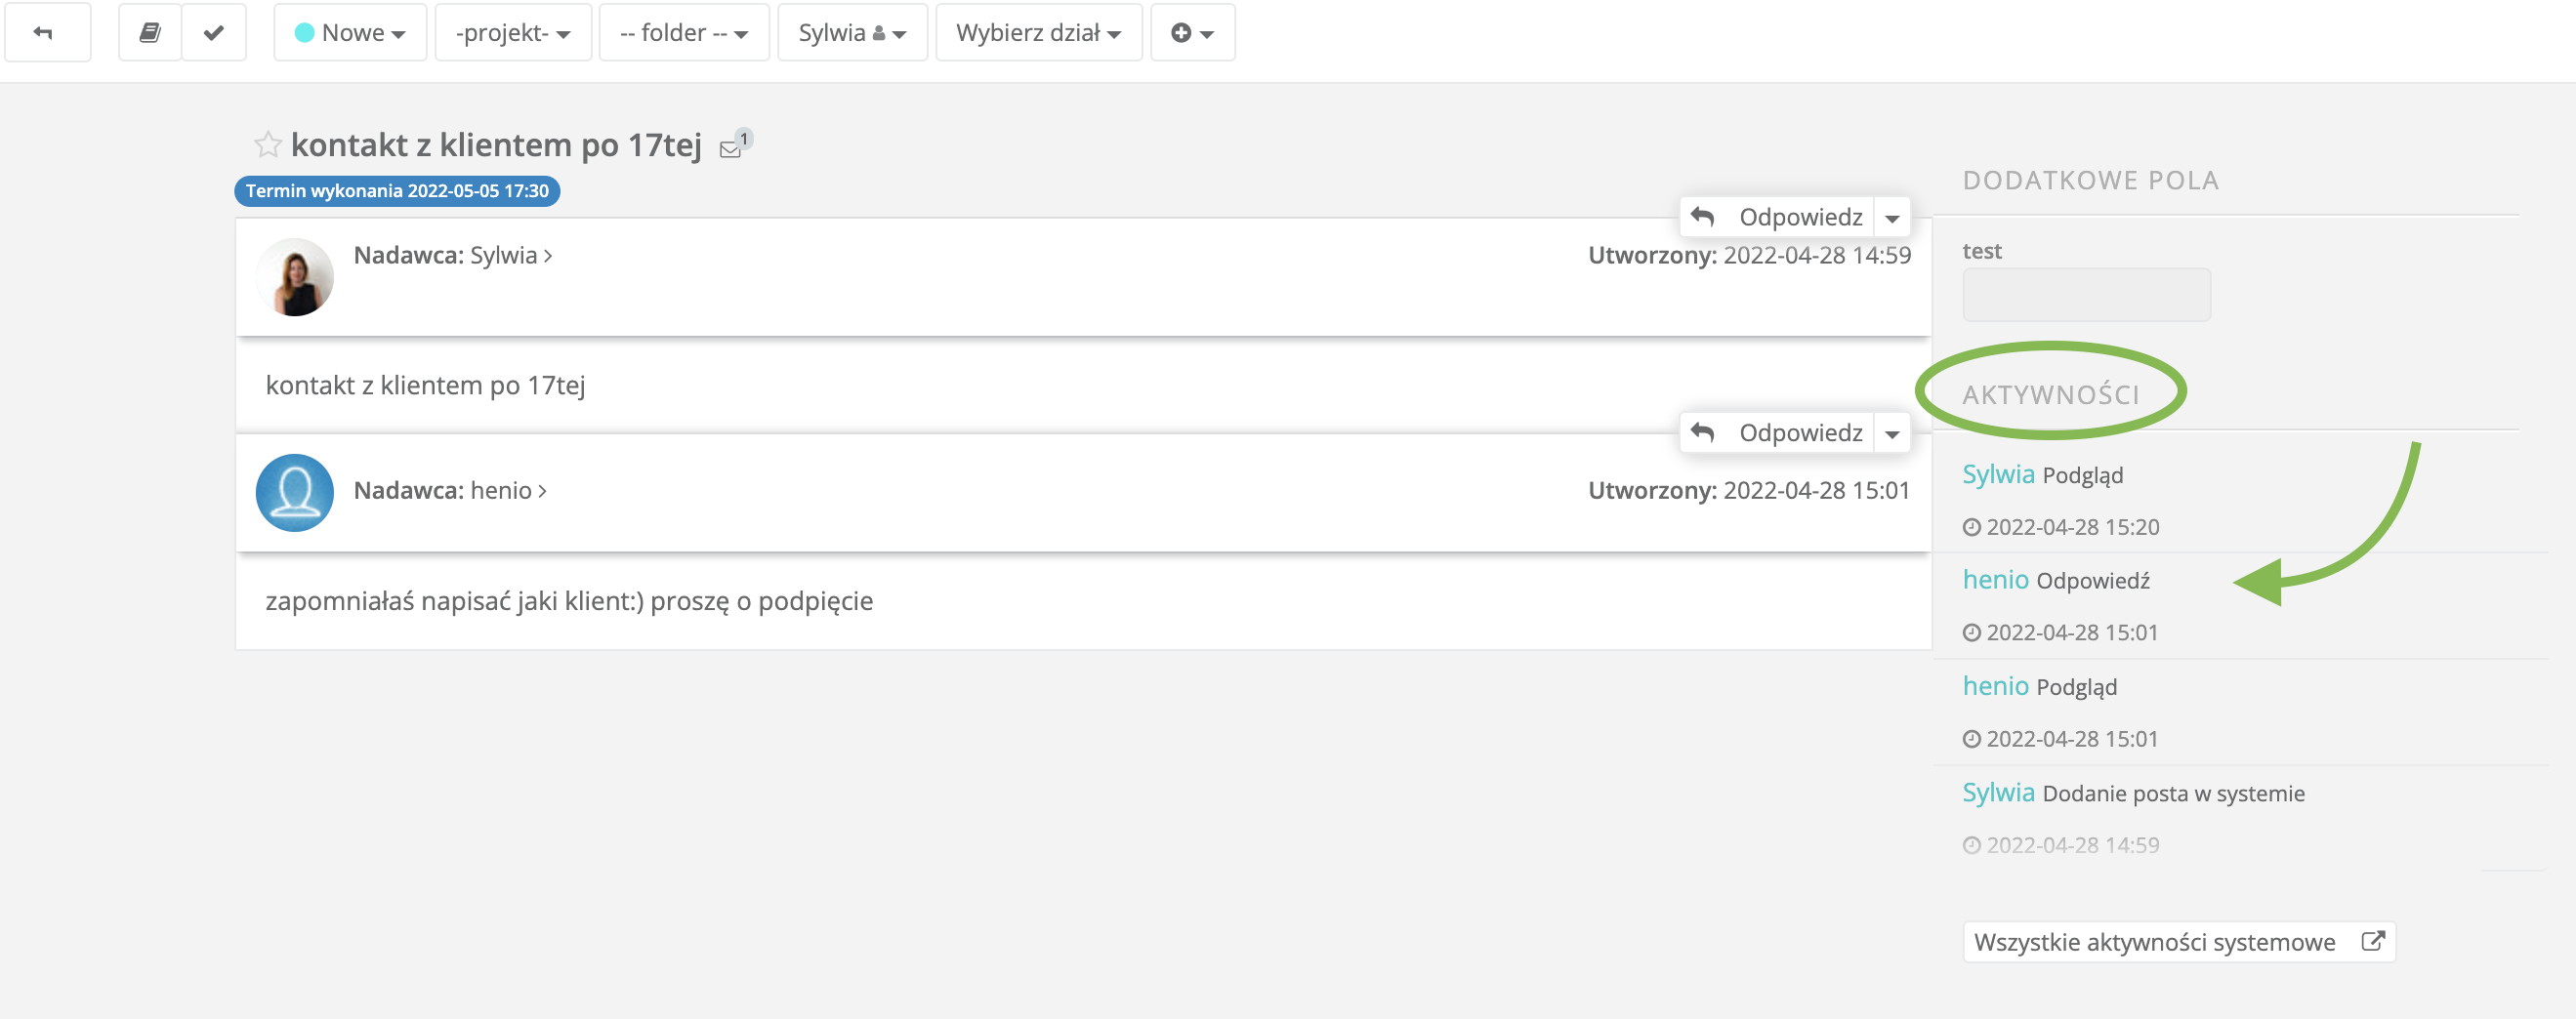
Task: Click 'Wszystkie aktywności systemowe' button
Action: (x=2178, y=942)
